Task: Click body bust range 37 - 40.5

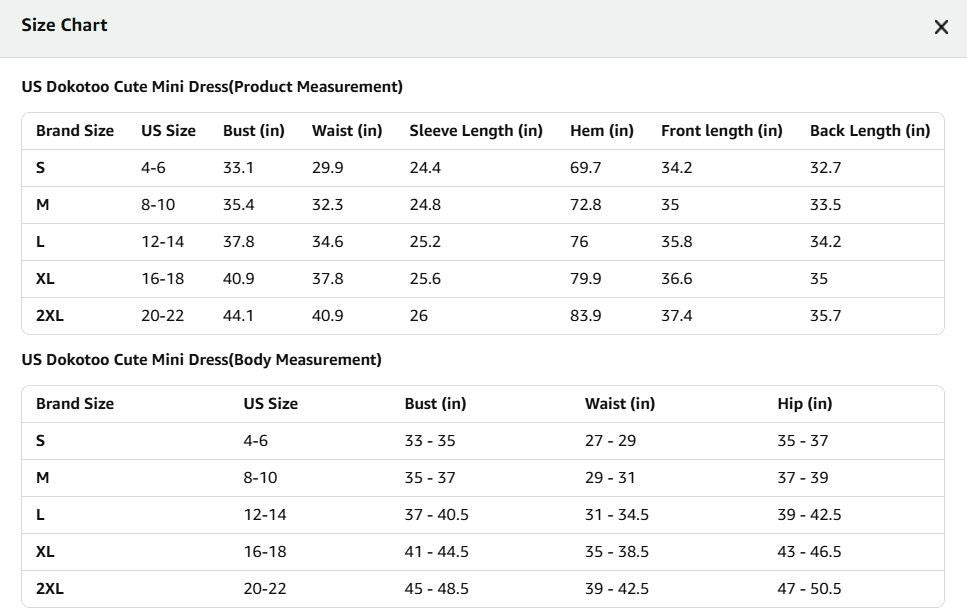Action: coord(437,515)
